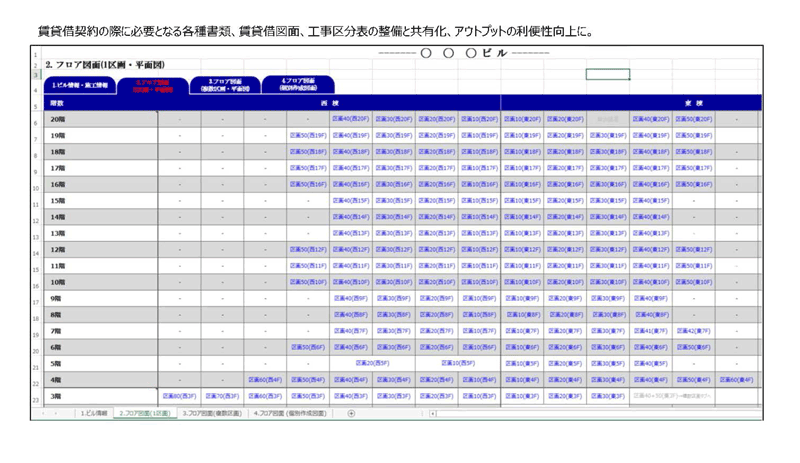Screen dimensions: 800x463
Task: Open link 区画80(西3F)
Action: coord(180,396)
